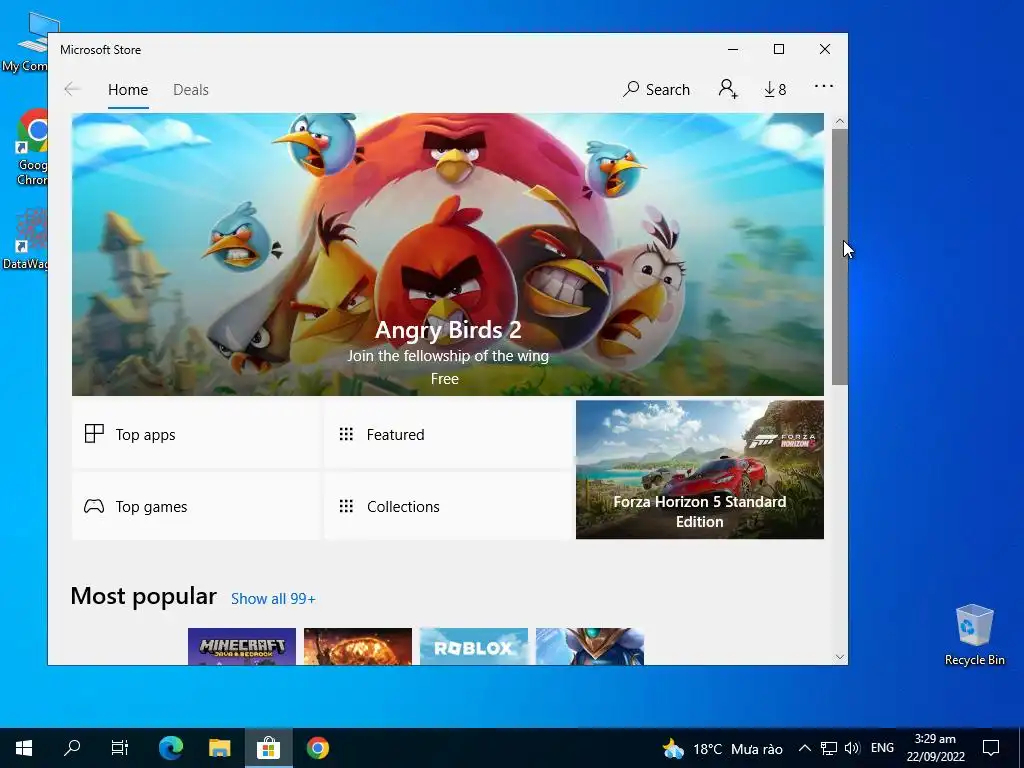Open the notification center icon
The height and width of the screenshot is (768, 1024).
(991, 748)
